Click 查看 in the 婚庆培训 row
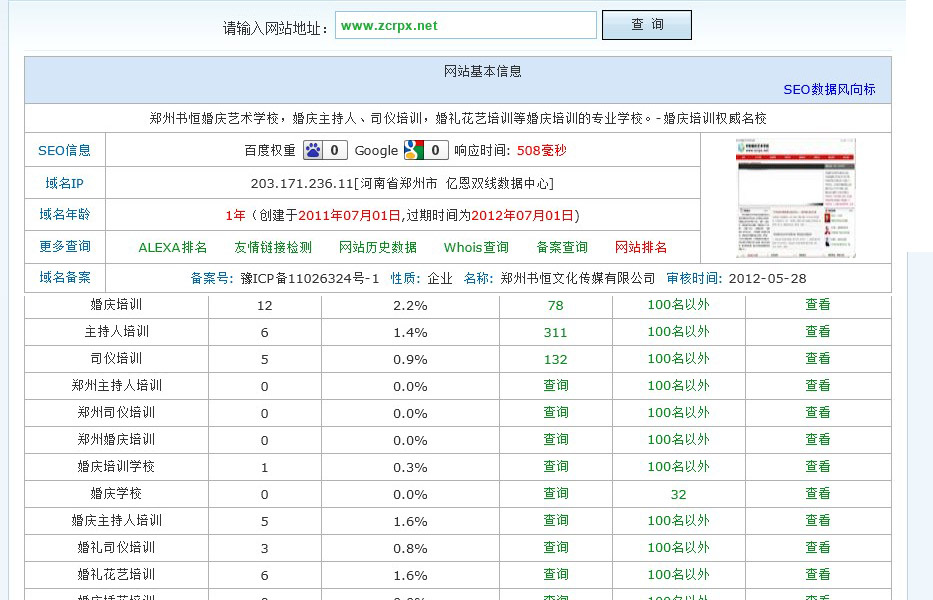 click(818, 305)
